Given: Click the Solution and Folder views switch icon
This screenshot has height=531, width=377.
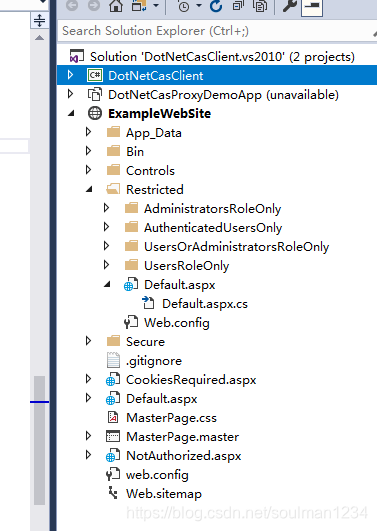Looking at the screenshot, I should [x=140, y=5].
